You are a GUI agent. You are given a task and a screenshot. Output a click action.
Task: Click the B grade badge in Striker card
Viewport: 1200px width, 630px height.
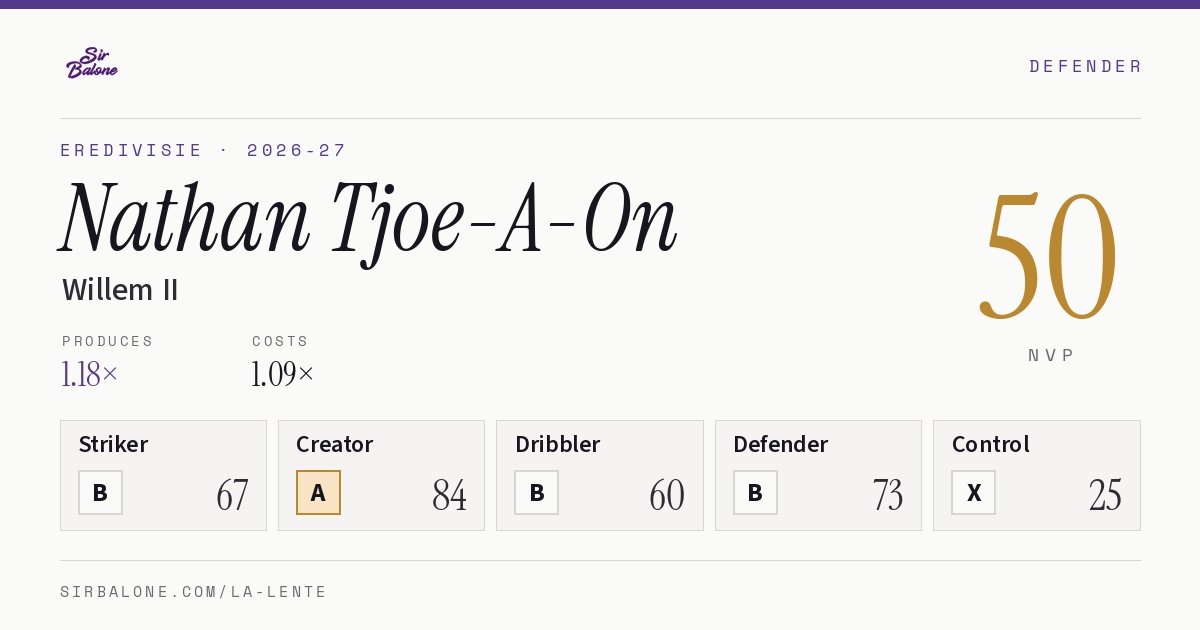pos(100,492)
